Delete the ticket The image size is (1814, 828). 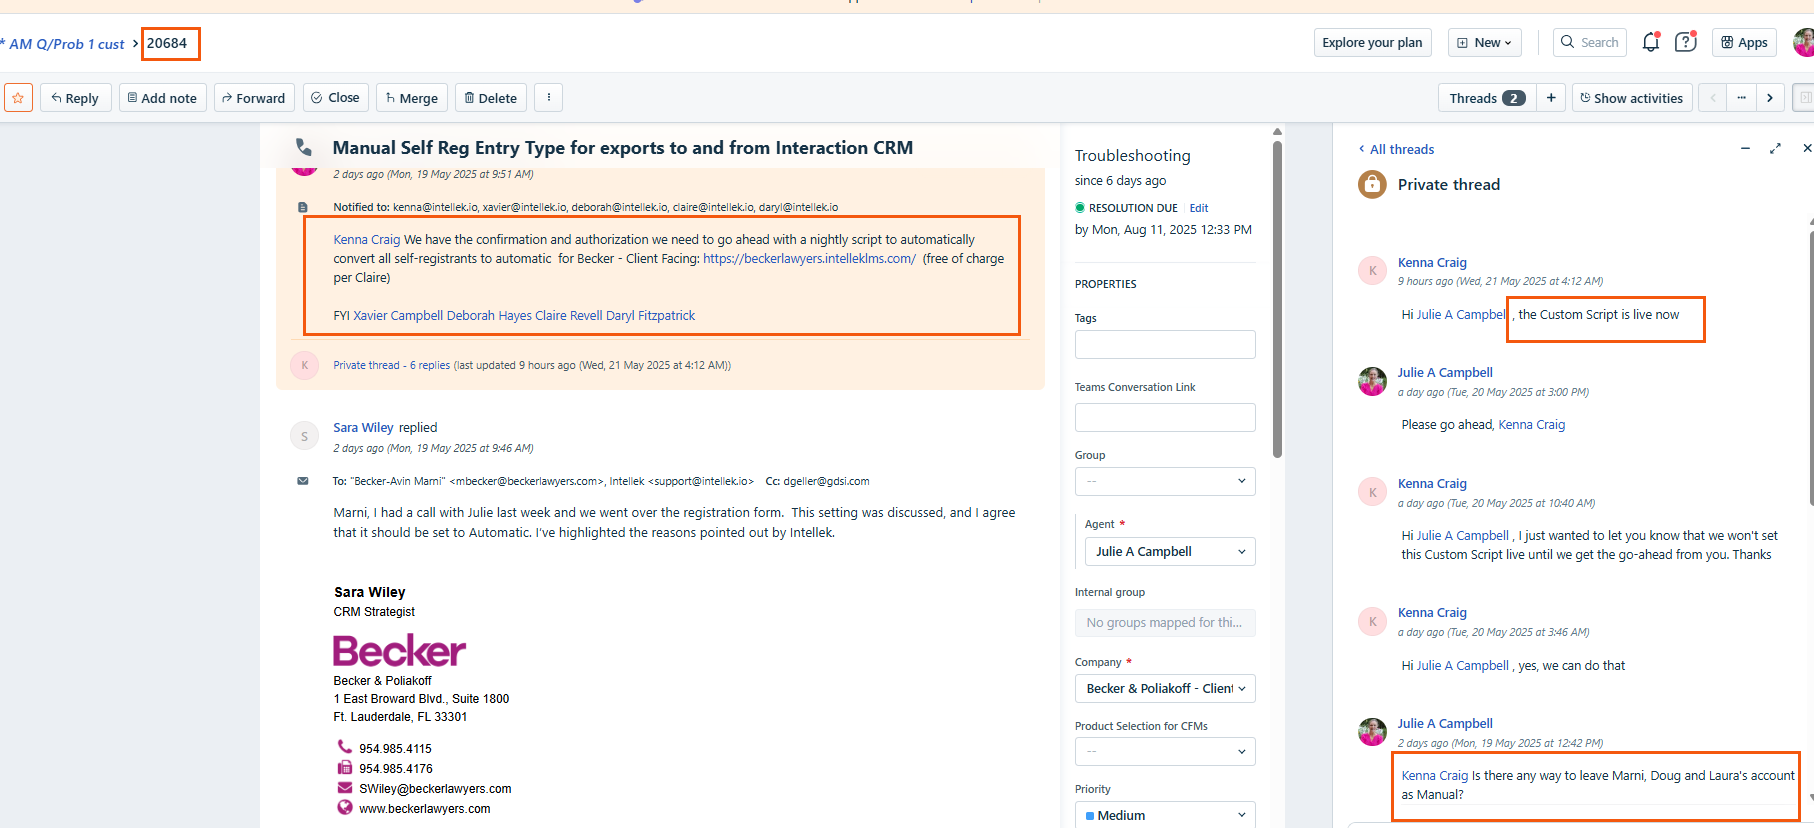coord(491,98)
